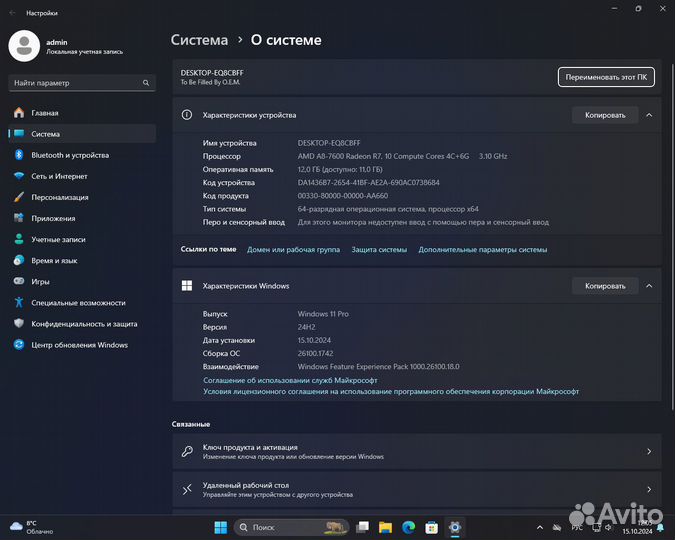Click the Код продукта value 00330-80000-00000-AA660

343,196
